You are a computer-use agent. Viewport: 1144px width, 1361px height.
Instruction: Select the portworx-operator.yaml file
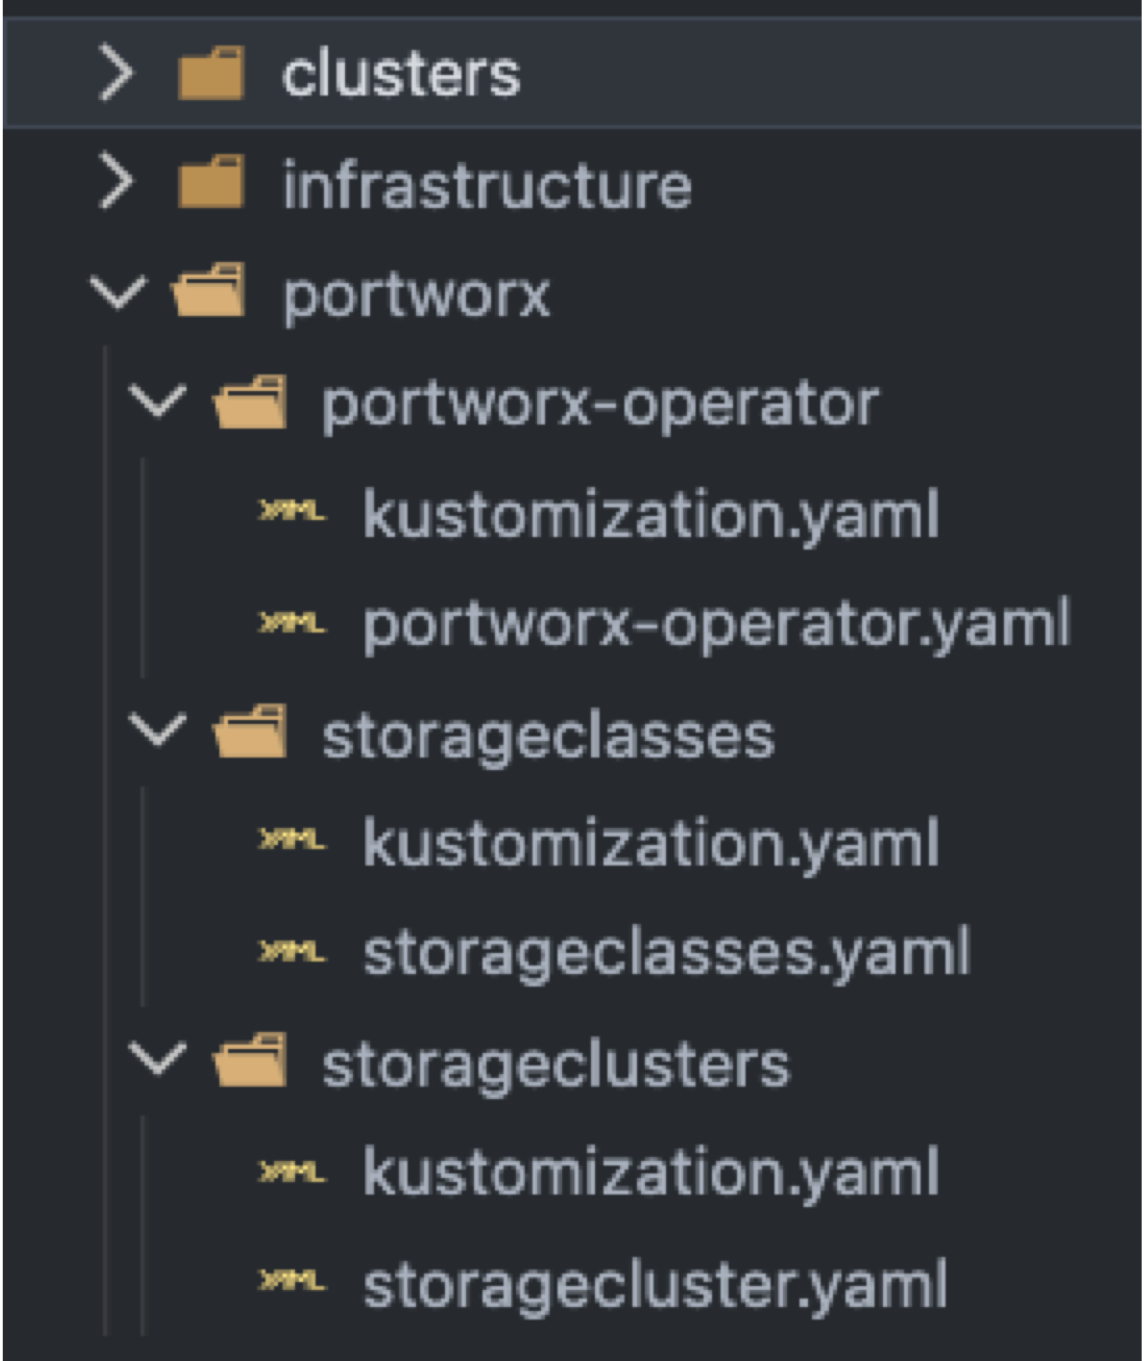point(715,625)
